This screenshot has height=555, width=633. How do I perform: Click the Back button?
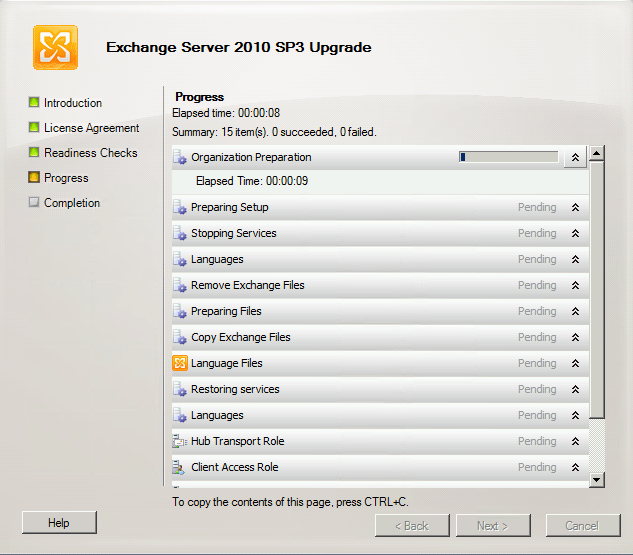click(412, 526)
